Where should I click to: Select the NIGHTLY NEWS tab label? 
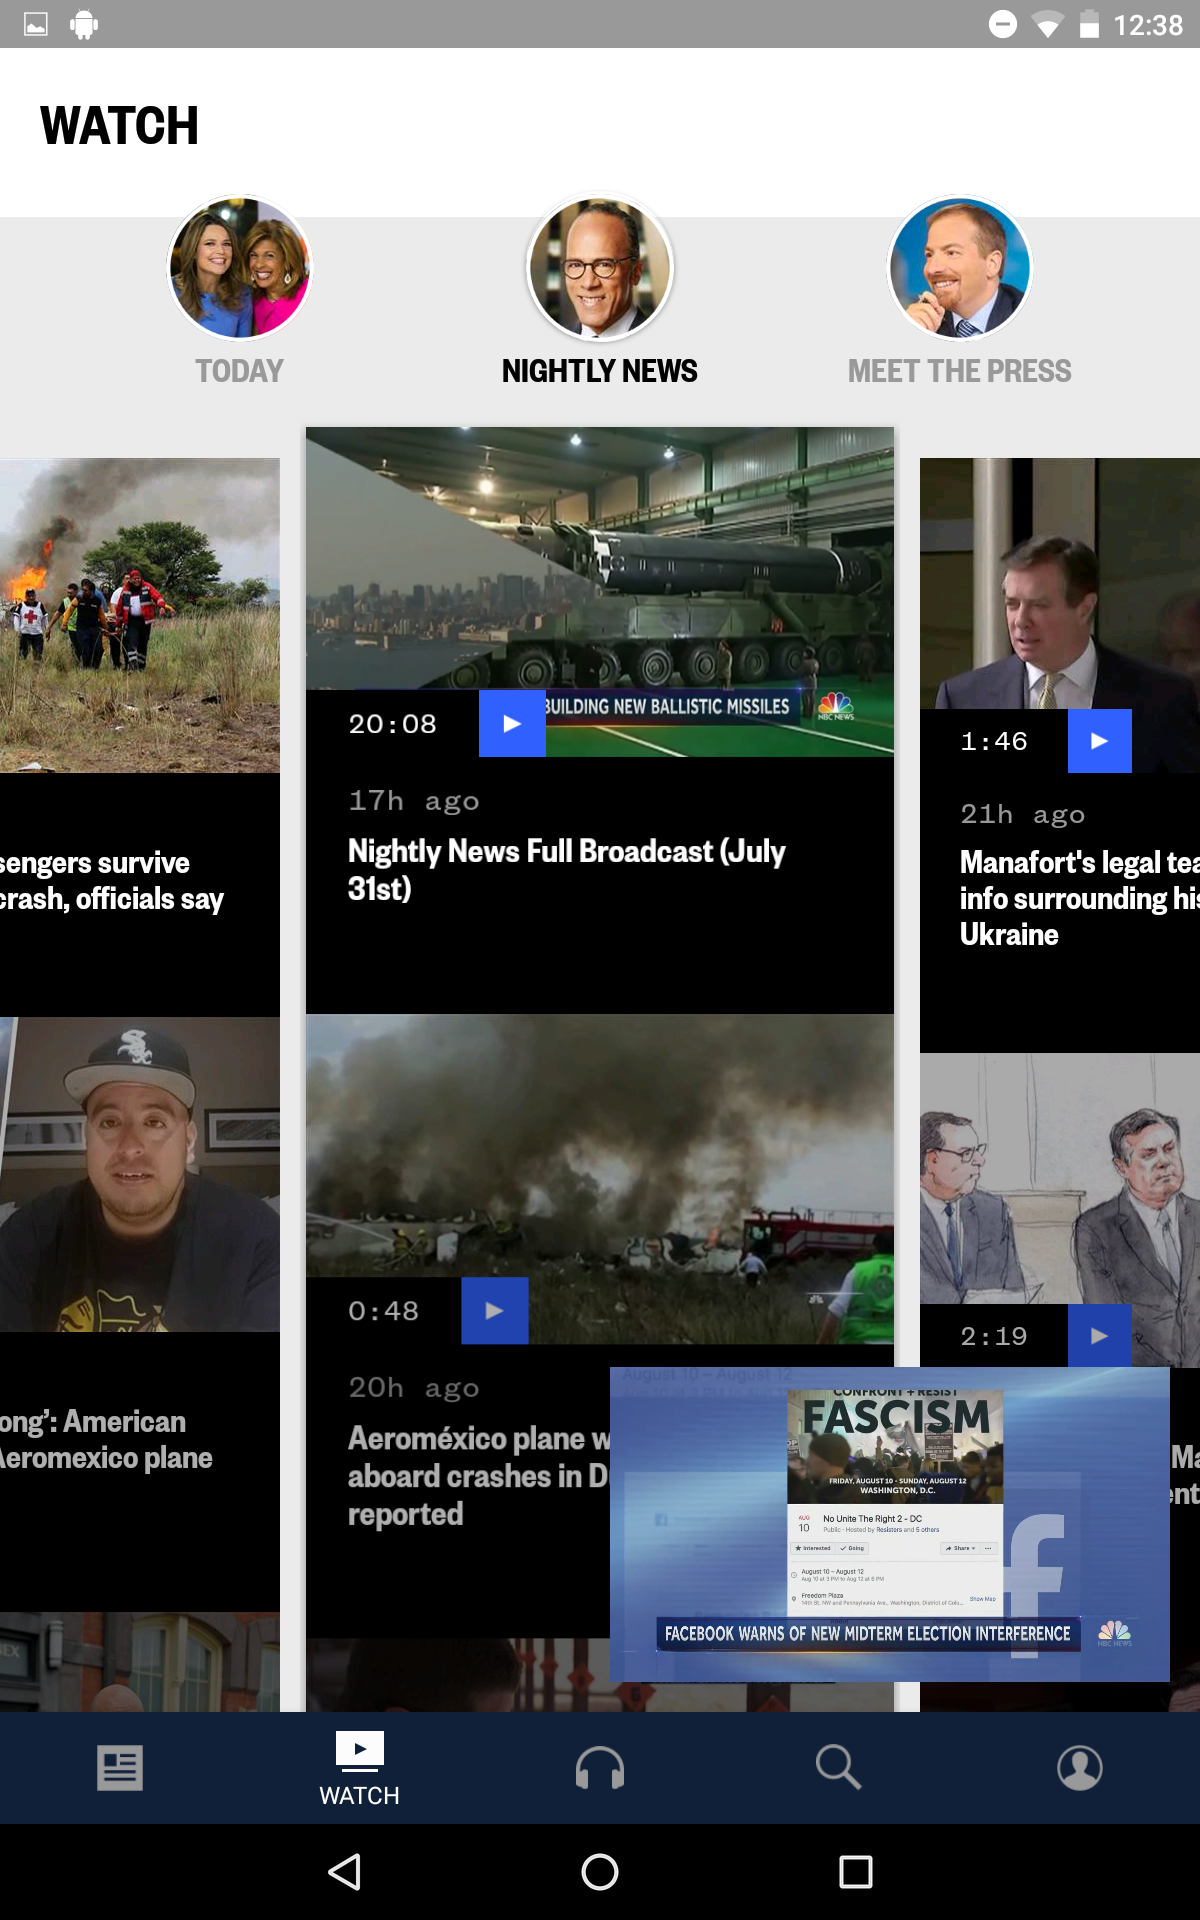600,371
